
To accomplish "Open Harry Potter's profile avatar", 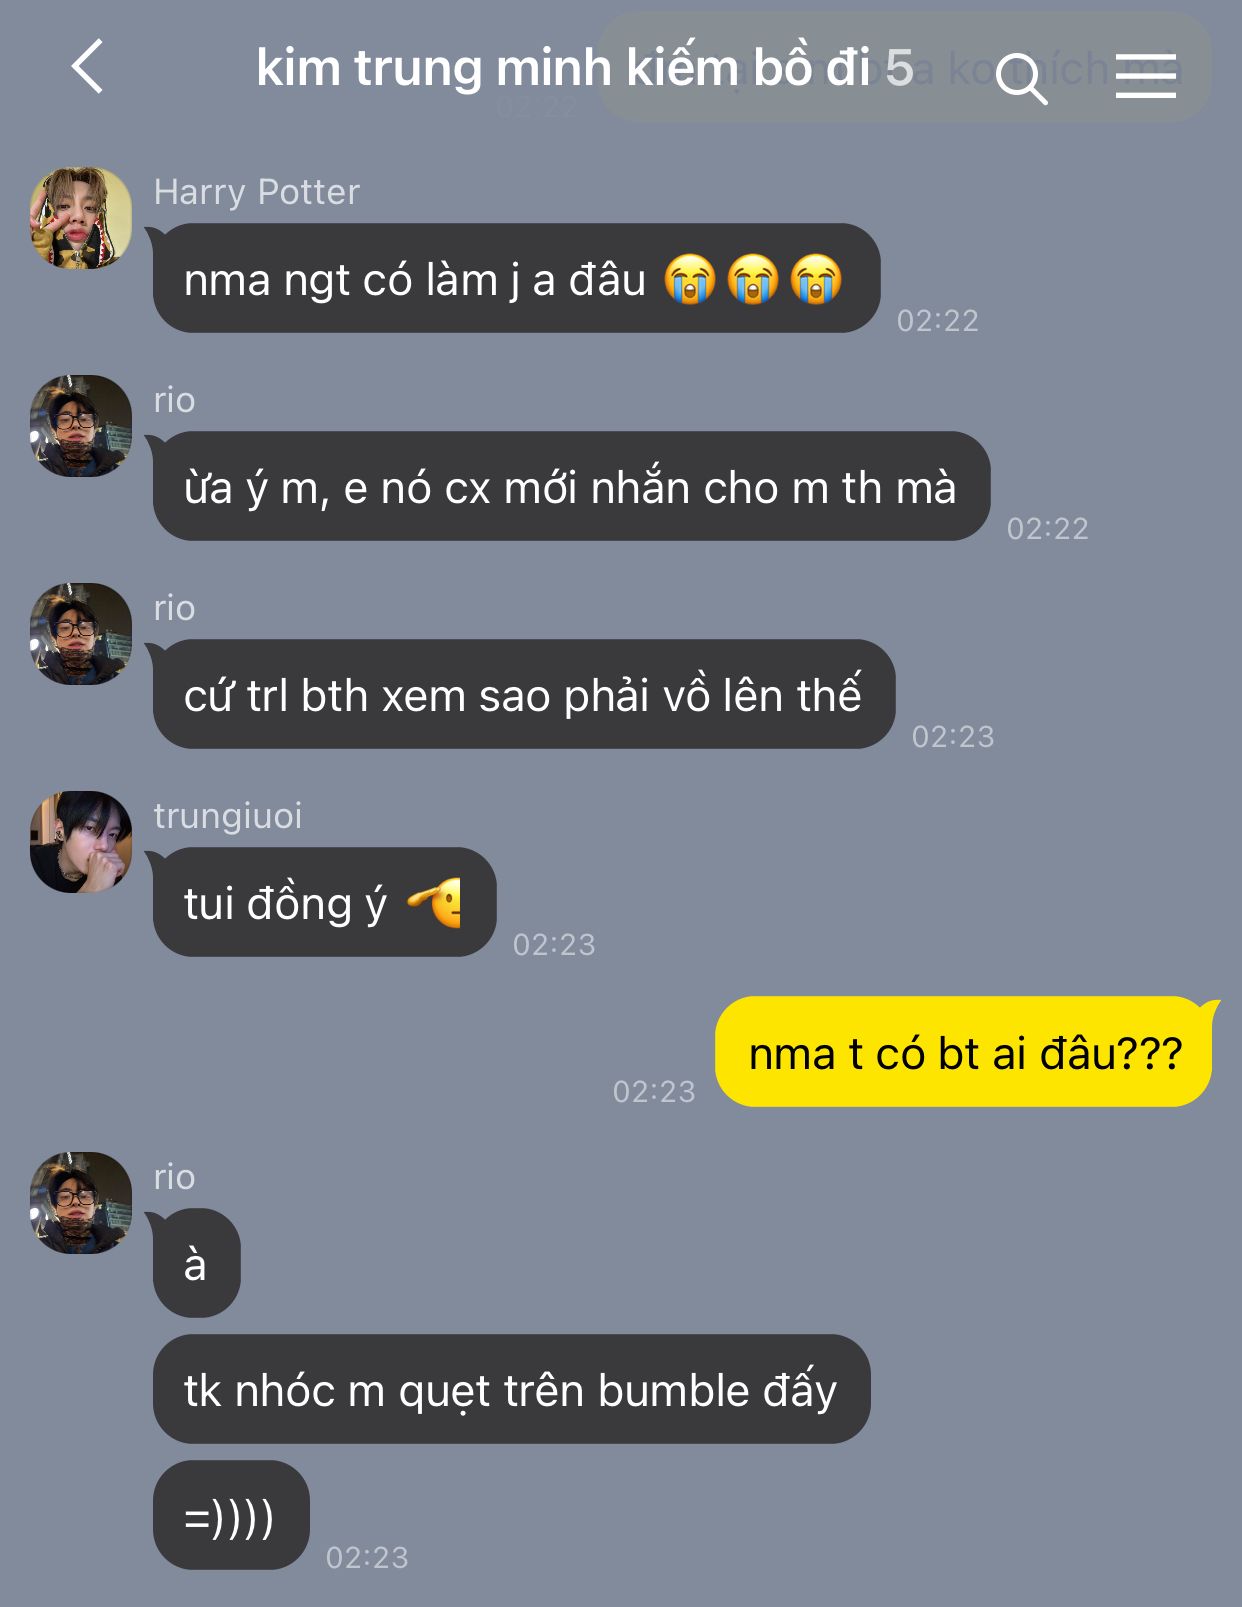I will (x=81, y=218).
